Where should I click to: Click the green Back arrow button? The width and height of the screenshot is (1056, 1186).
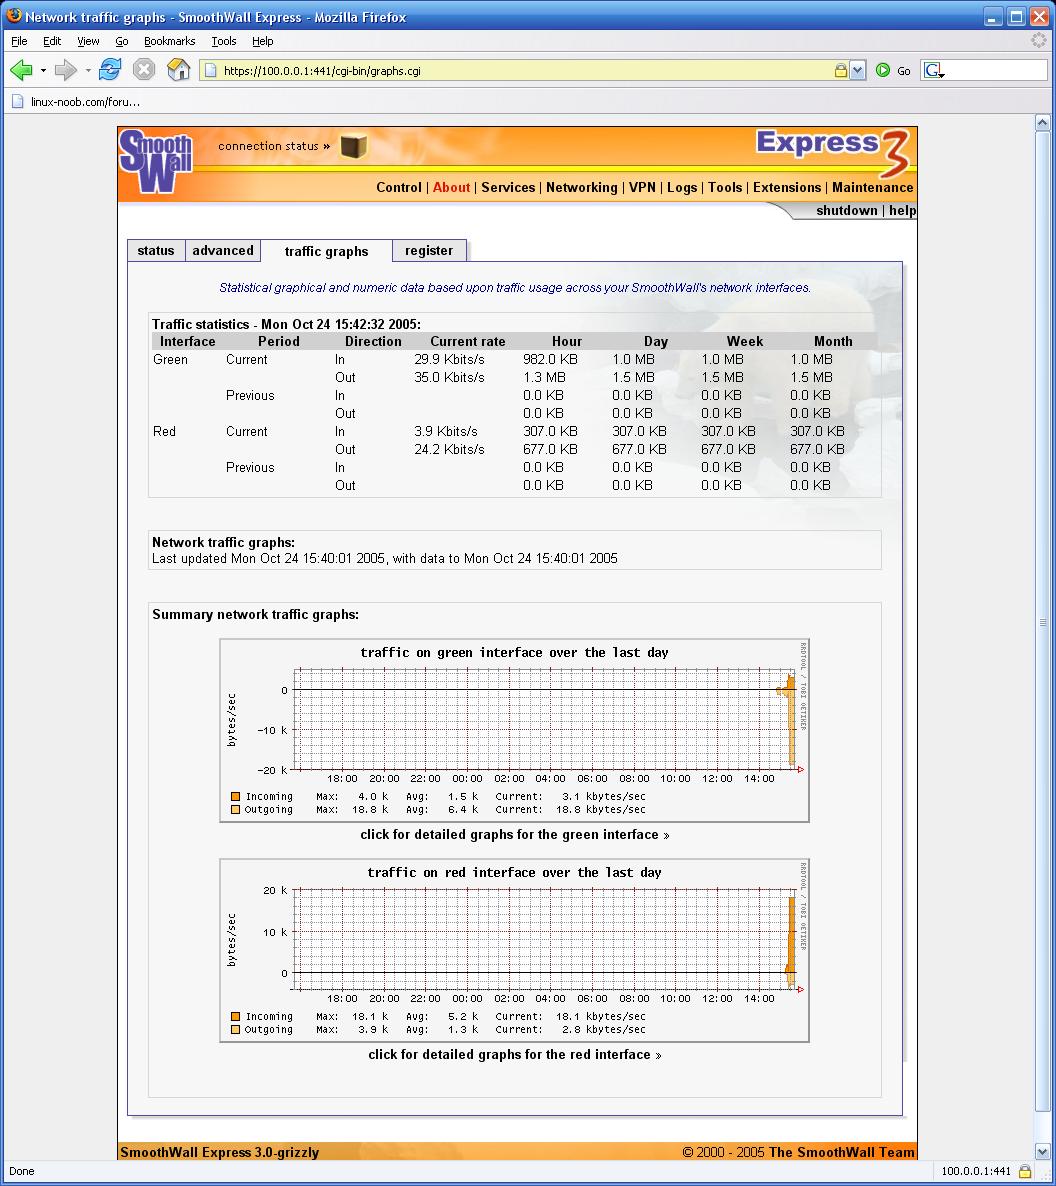click(21, 70)
